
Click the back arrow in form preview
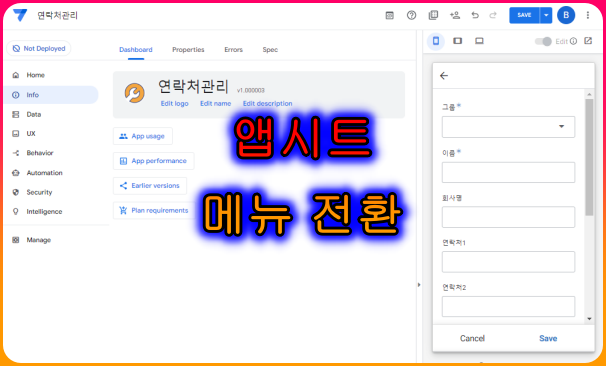point(444,76)
